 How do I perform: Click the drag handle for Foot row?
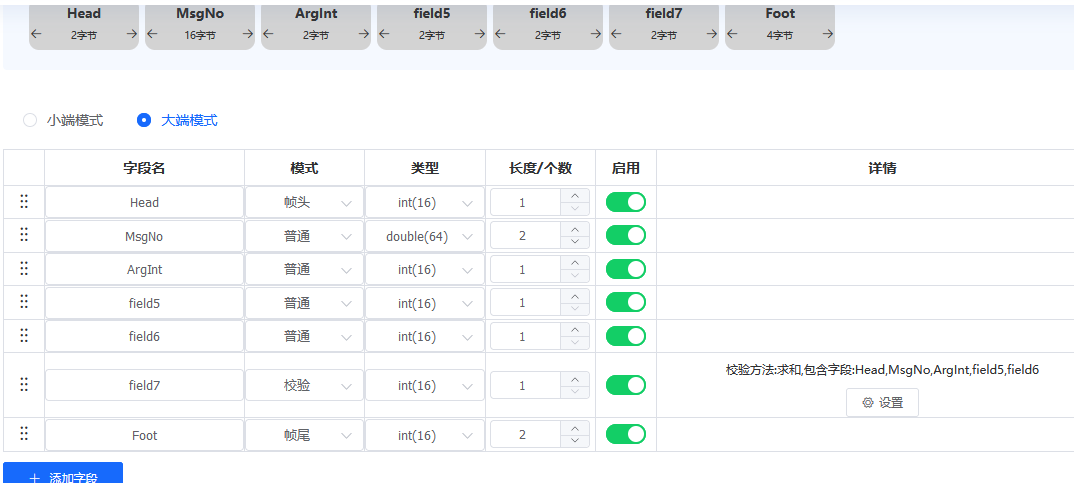click(24, 434)
